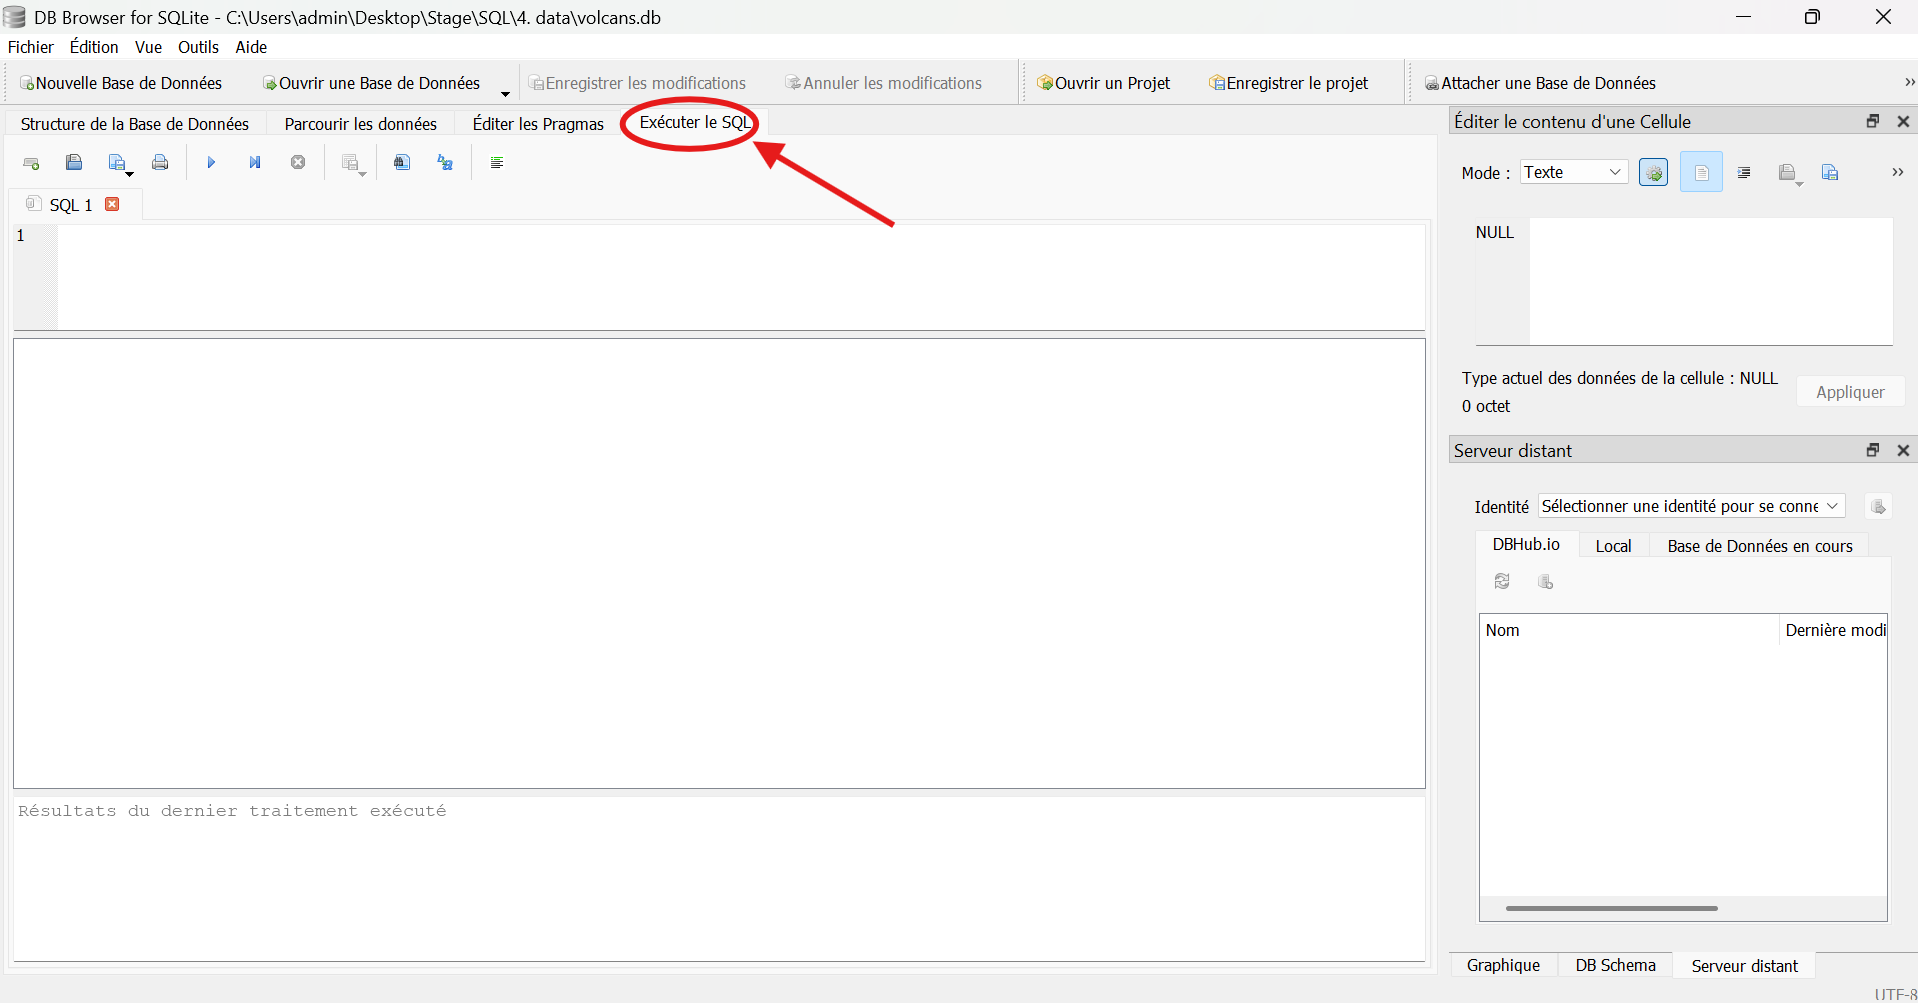The image size is (1918, 1003).
Task: Run all SQL with the play icon
Action: (211, 163)
